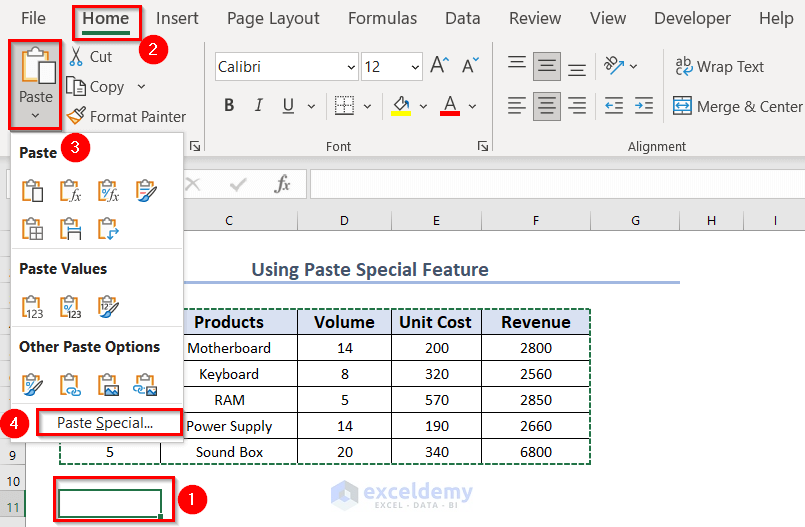805x527 pixels.
Task: Open the Page Layout tab
Action: point(273,18)
